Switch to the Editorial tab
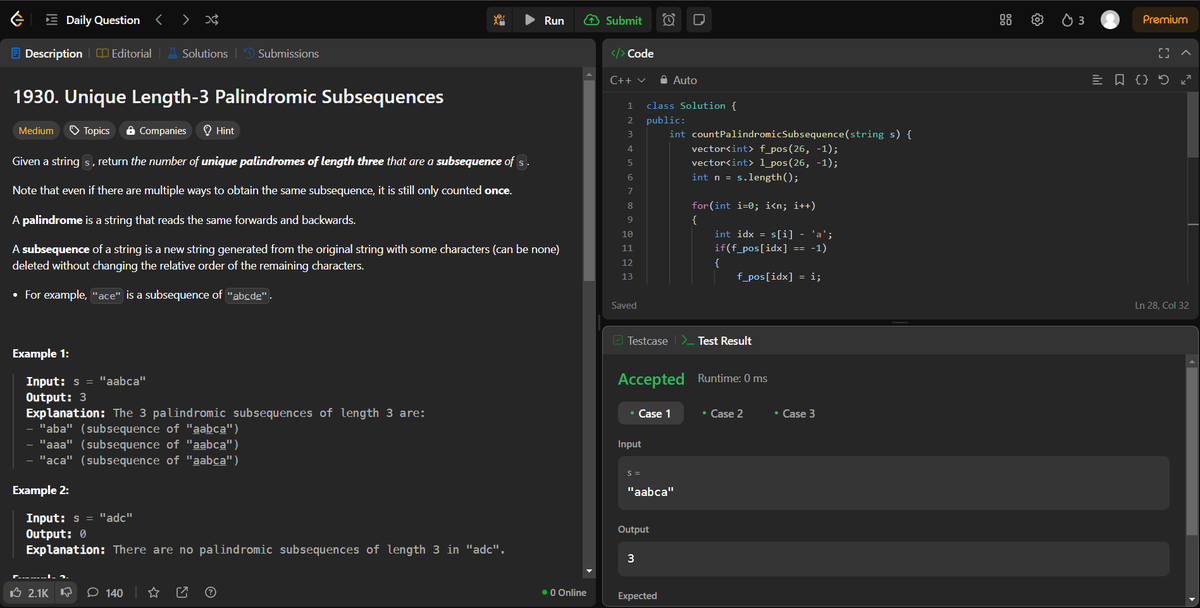This screenshot has height=608, width=1200. (123, 53)
